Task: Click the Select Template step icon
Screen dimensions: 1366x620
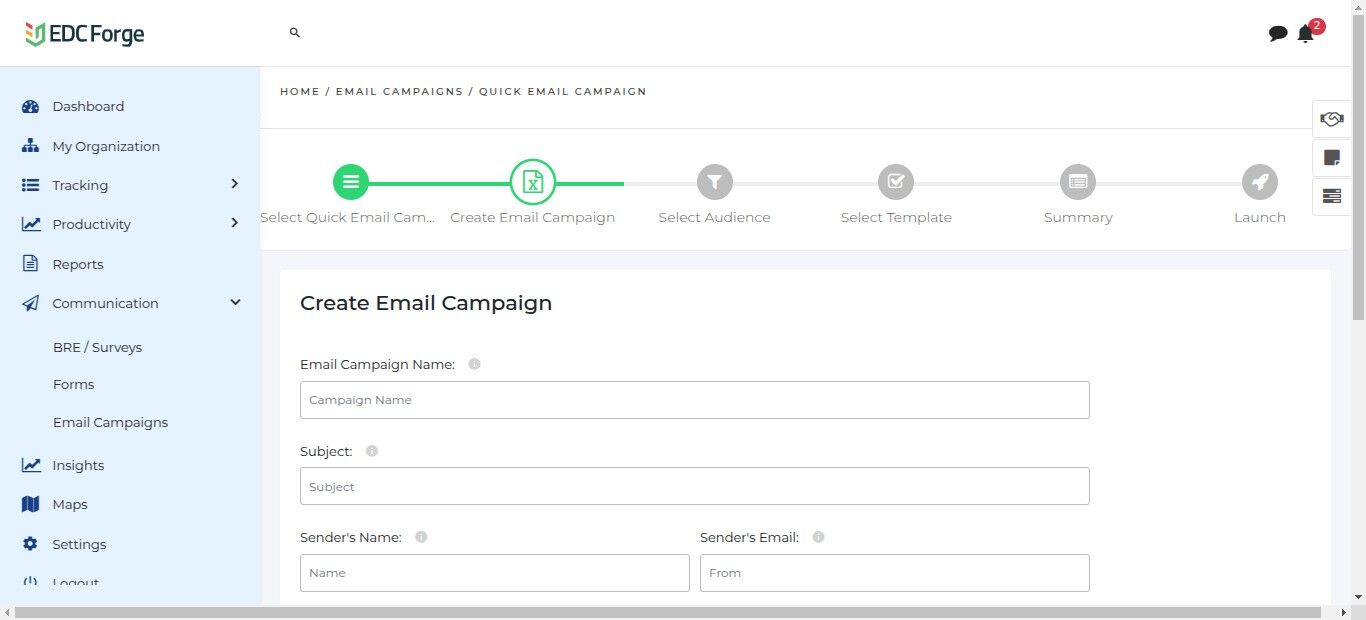Action: 896,182
